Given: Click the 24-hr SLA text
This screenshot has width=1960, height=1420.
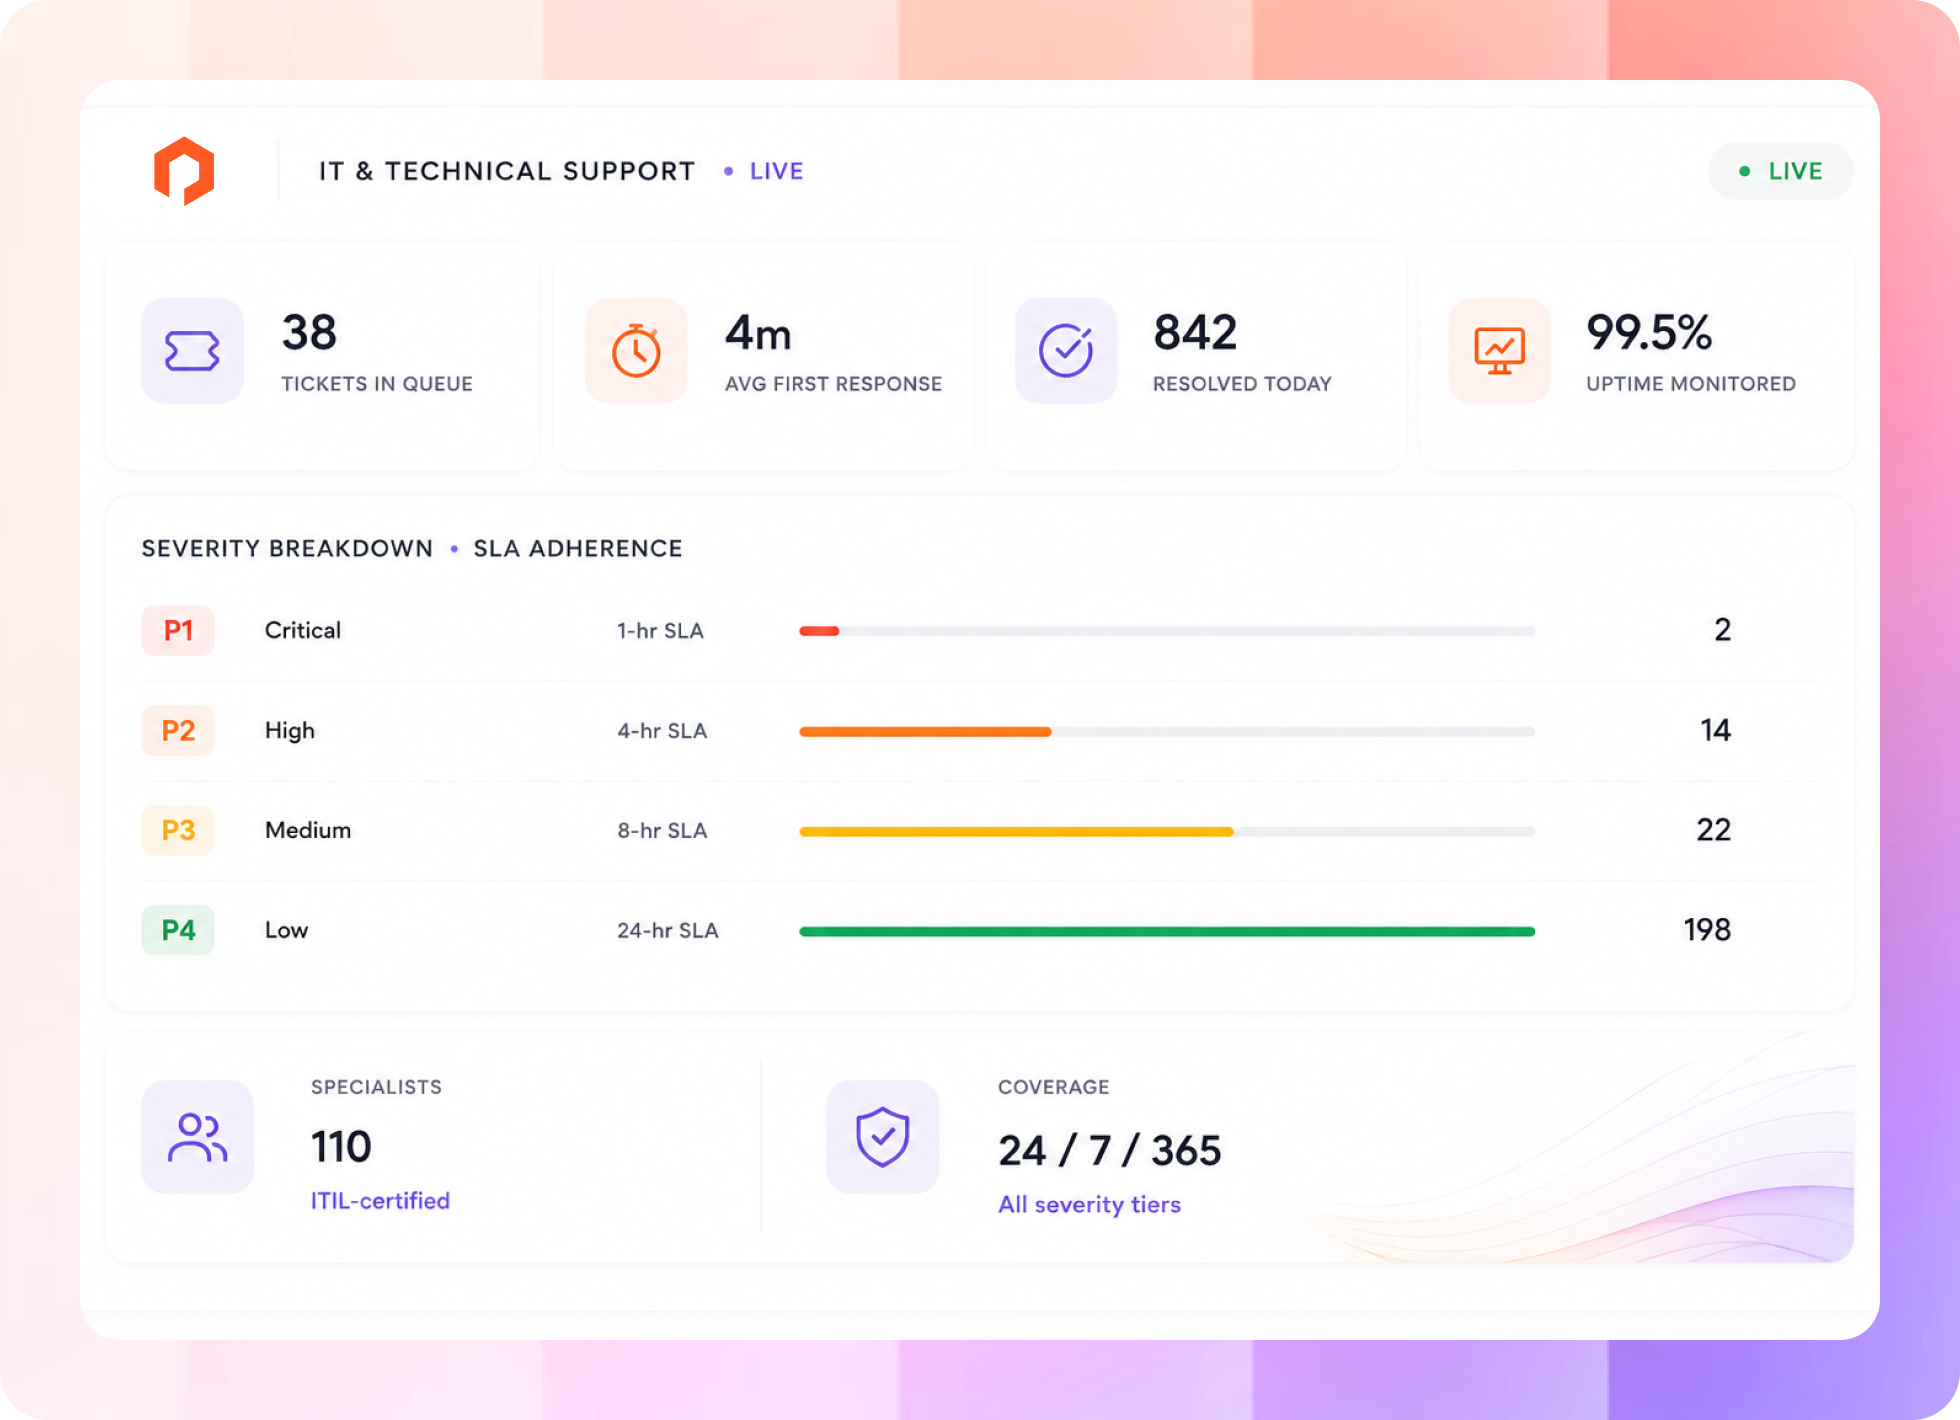Looking at the screenshot, I should coord(668,931).
